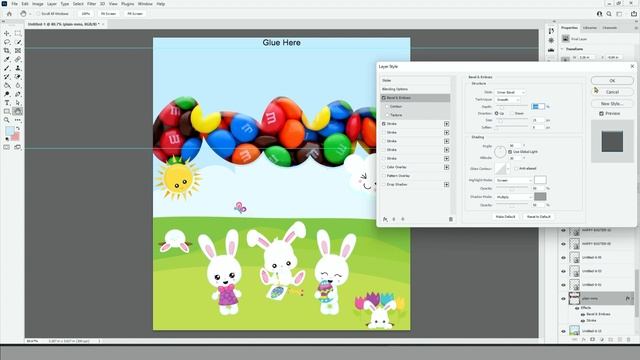The height and width of the screenshot is (360, 640).
Task: Click the Make Default button
Action: (505, 217)
